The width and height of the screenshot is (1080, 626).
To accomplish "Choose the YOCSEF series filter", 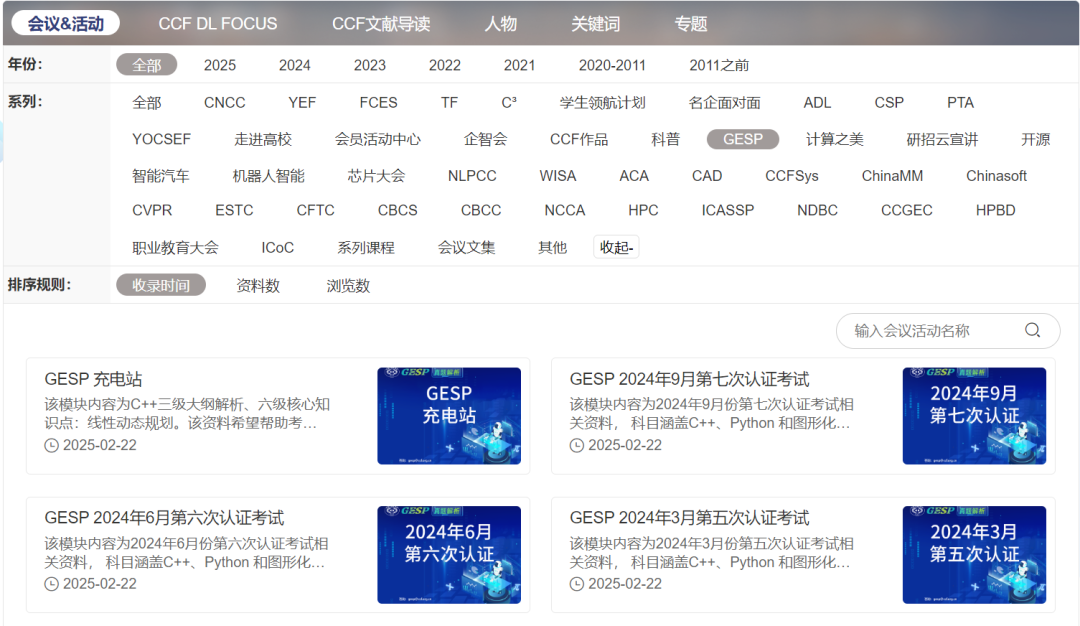I will [161, 139].
